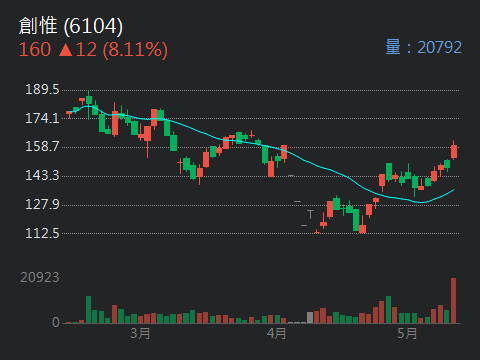Screen dimensions: 480x360
Task: Click the 143.3 price axis label
Action: [x=42, y=176]
